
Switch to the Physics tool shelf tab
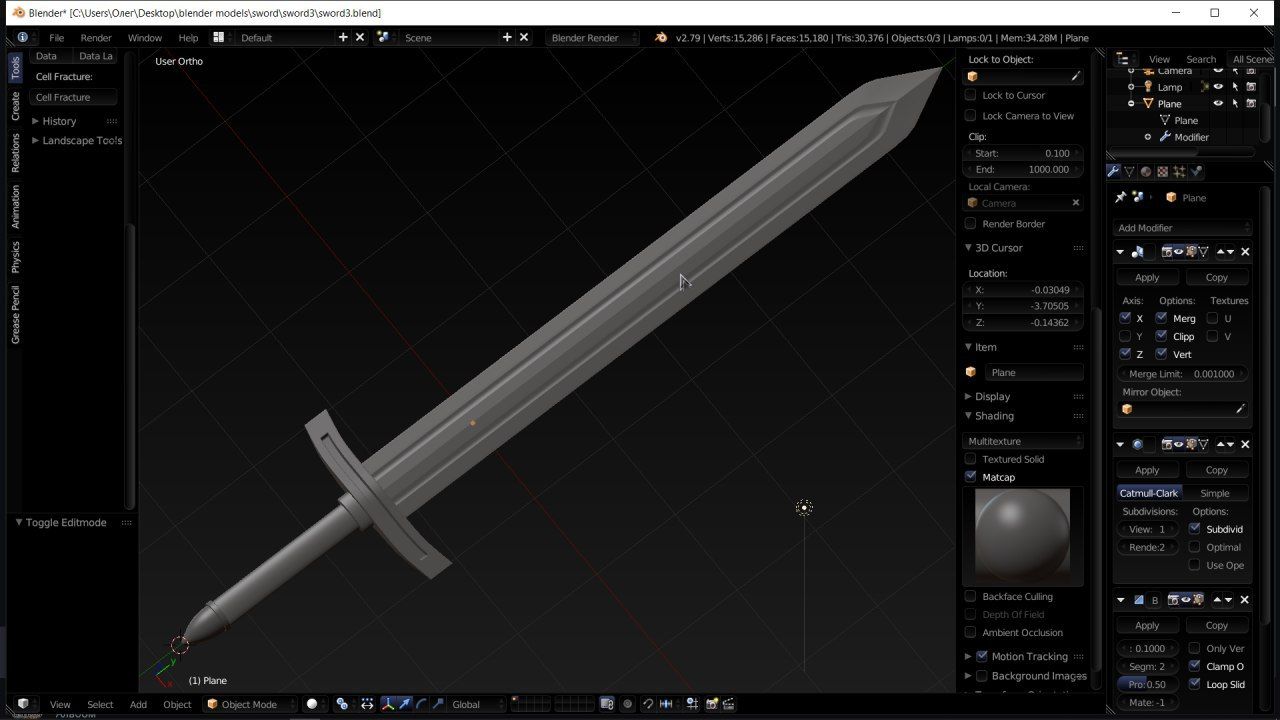tap(15, 257)
